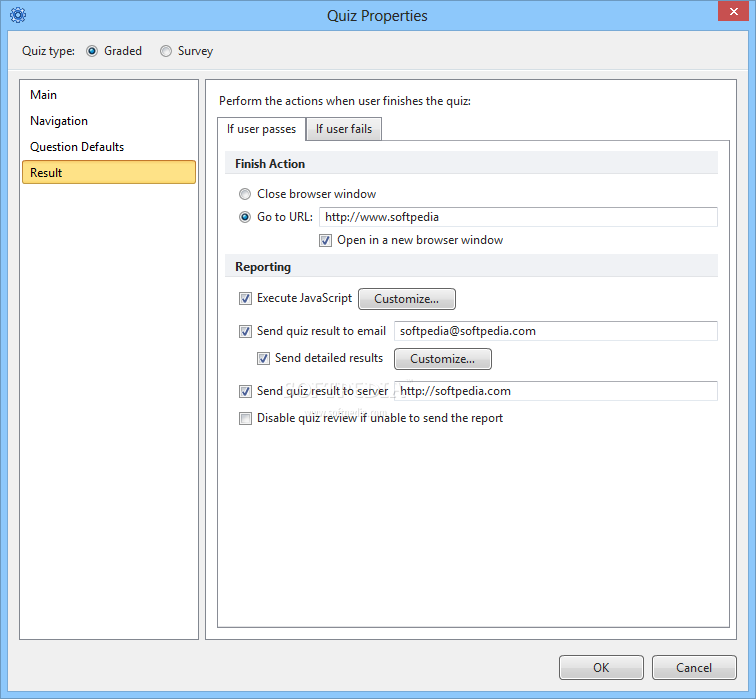The height and width of the screenshot is (699, 756).
Task: Toggle the Execute JavaScript checkbox
Action: click(245, 298)
